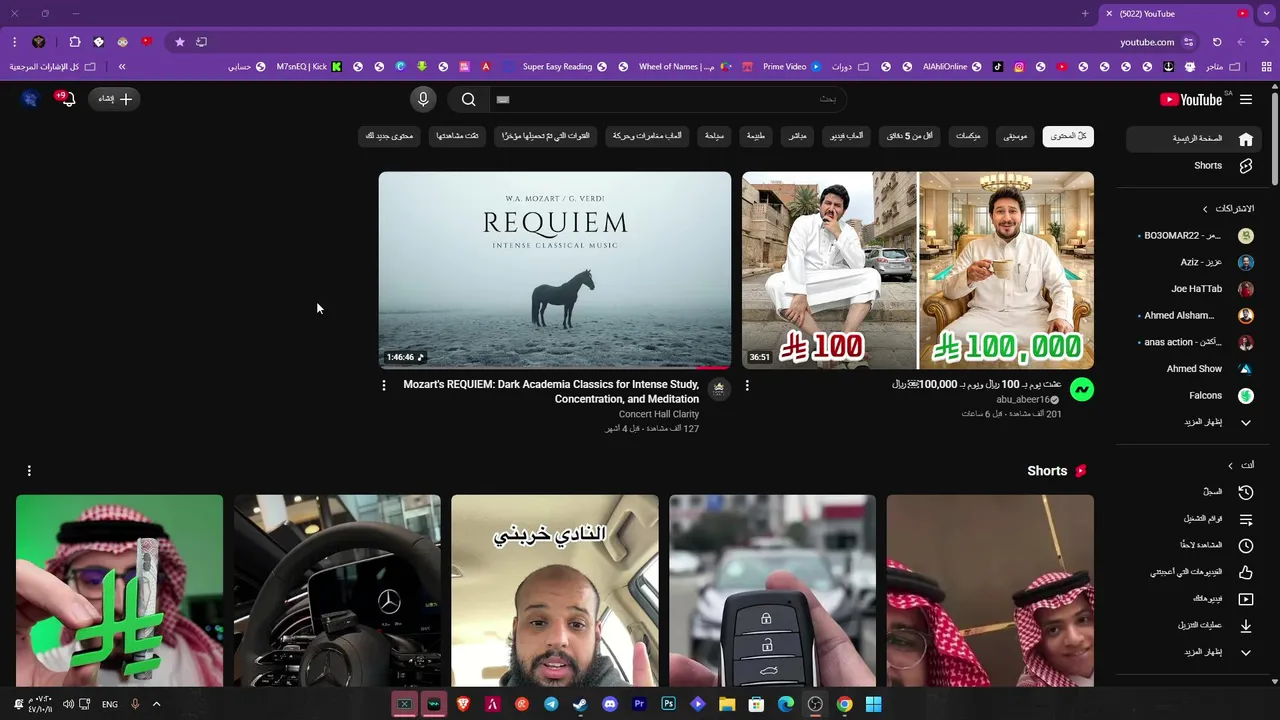Screen dimensions: 1280x720
Task: Open the متاجر bookmarks folder
Action: 1223,67
